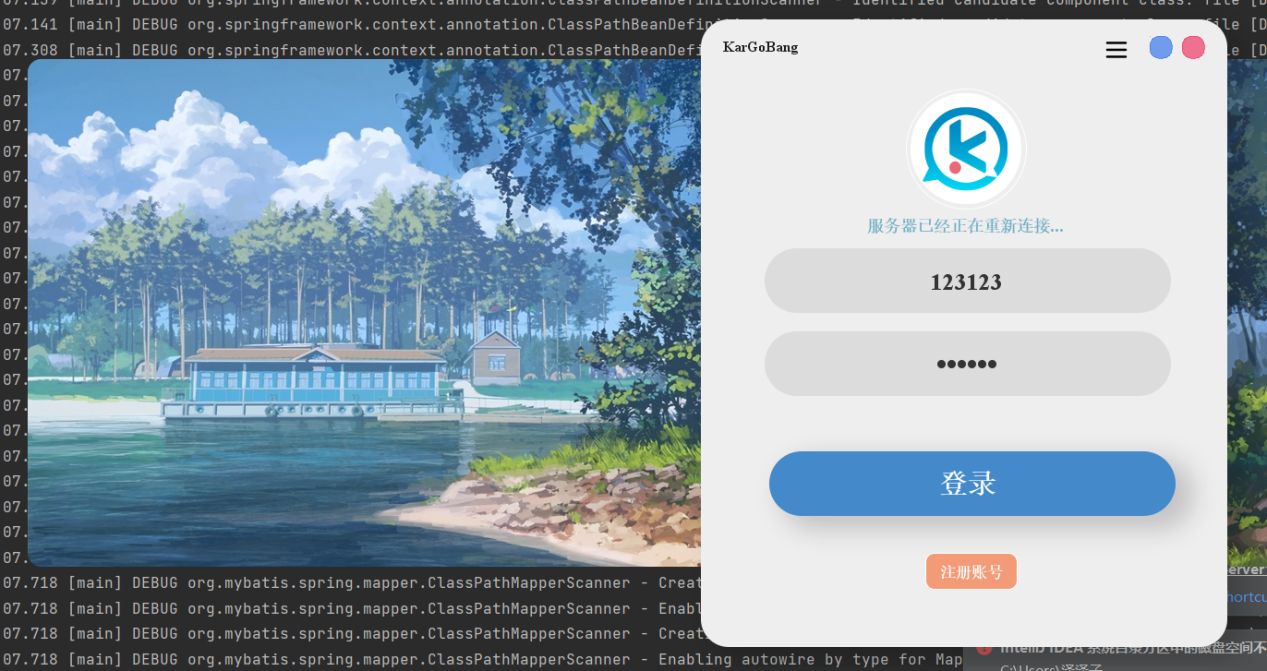
Task: Click the 07.141 DEBUG console log line
Action: click(350, 24)
